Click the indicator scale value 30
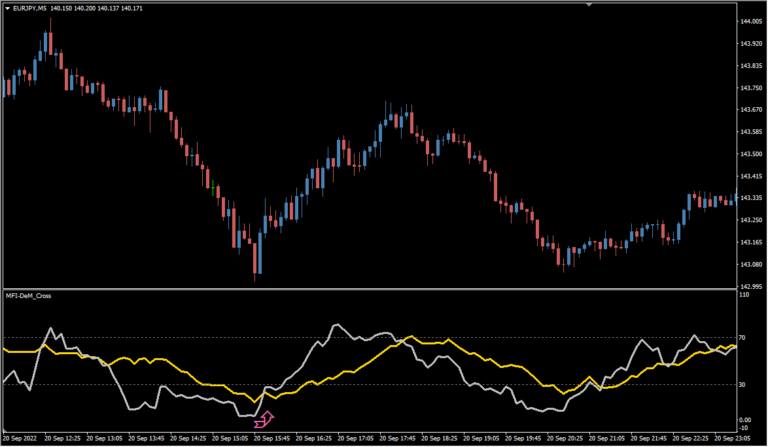 pos(745,384)
